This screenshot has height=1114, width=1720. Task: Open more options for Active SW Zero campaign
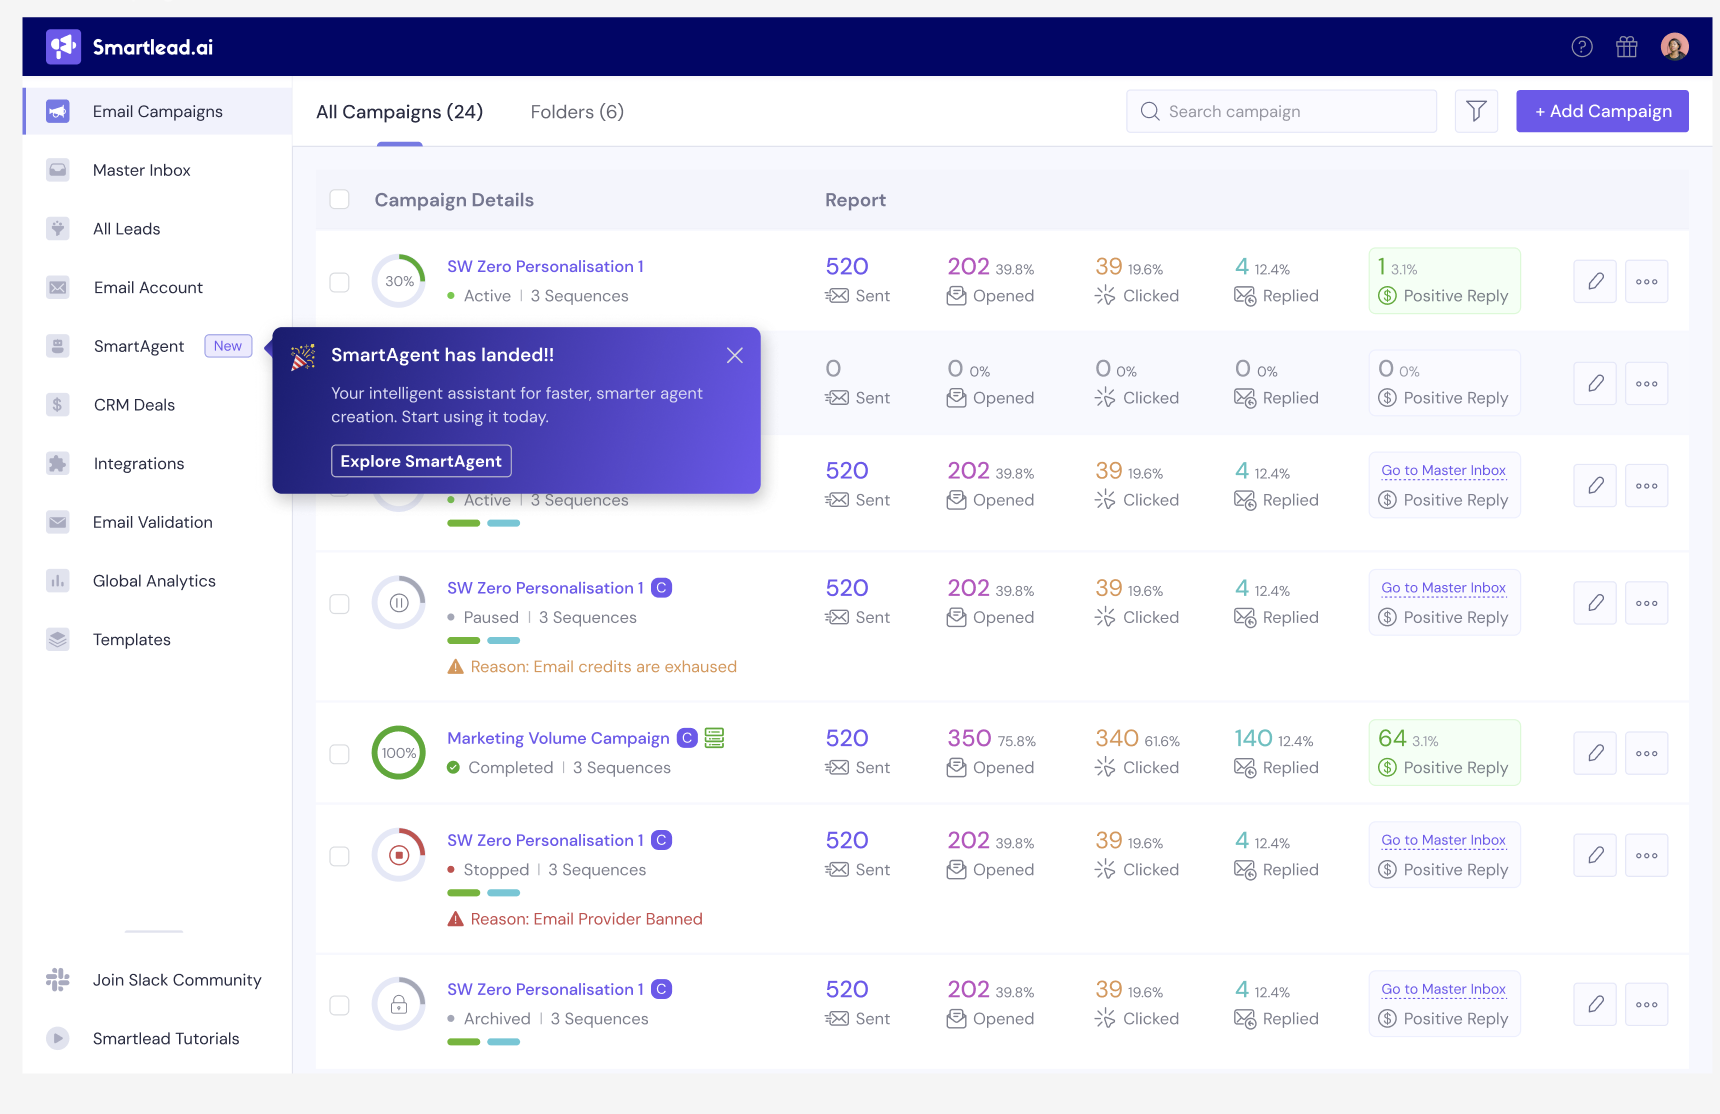1647,281
